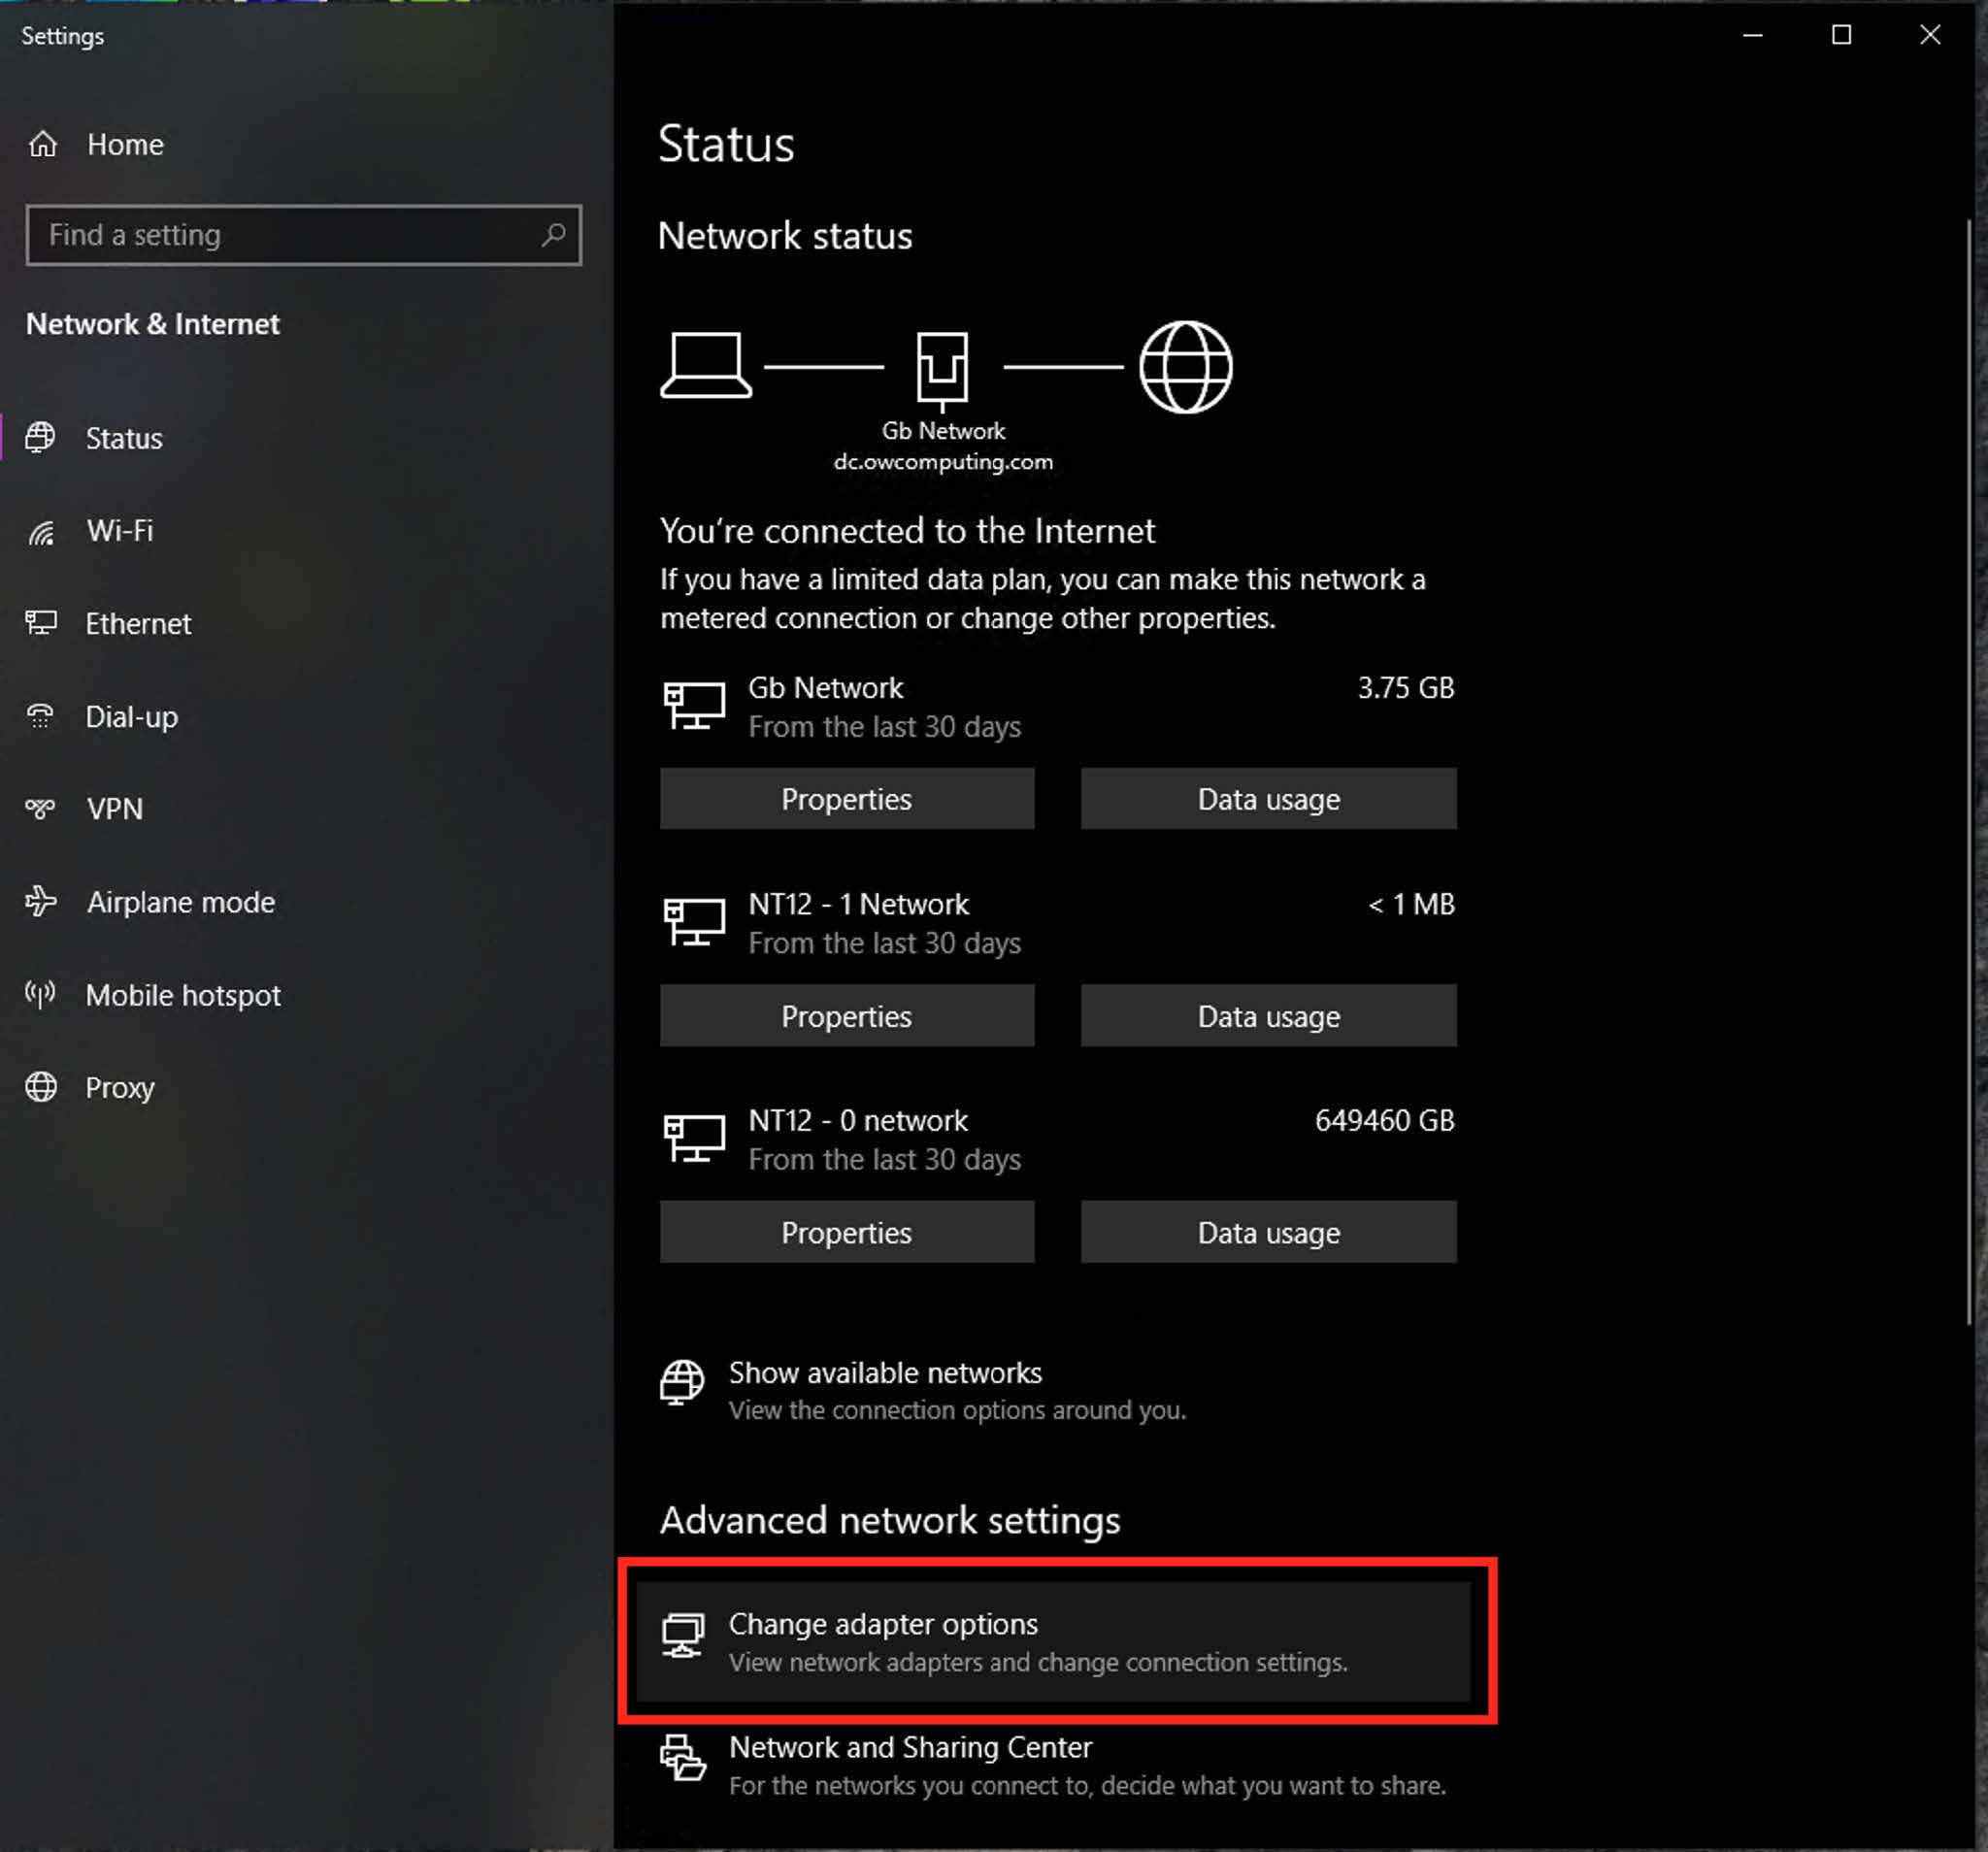The image size is (1988, 1852).
Task: Click the Airplane mode icon
Action: click(x=41, y=902)
